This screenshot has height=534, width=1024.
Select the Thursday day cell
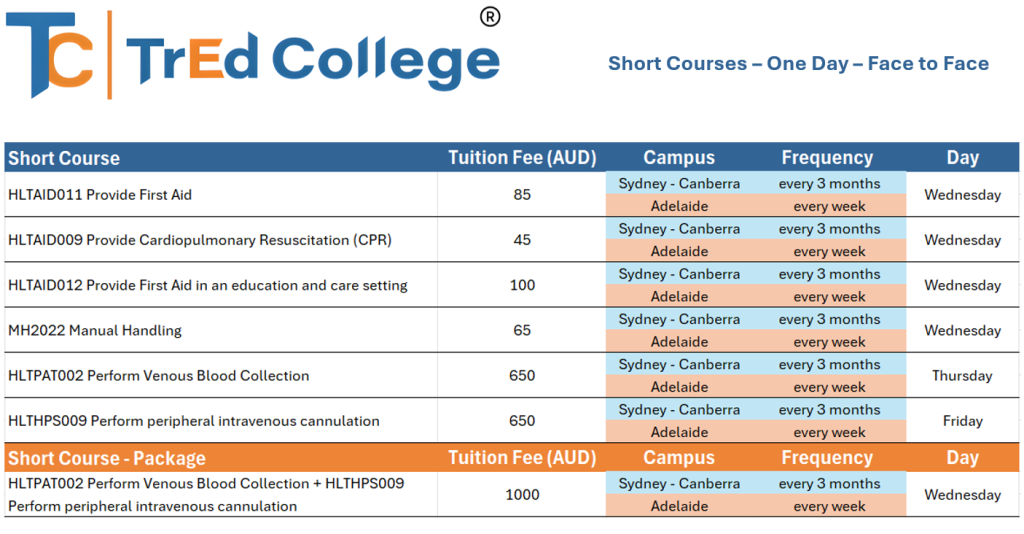point(962,376)
